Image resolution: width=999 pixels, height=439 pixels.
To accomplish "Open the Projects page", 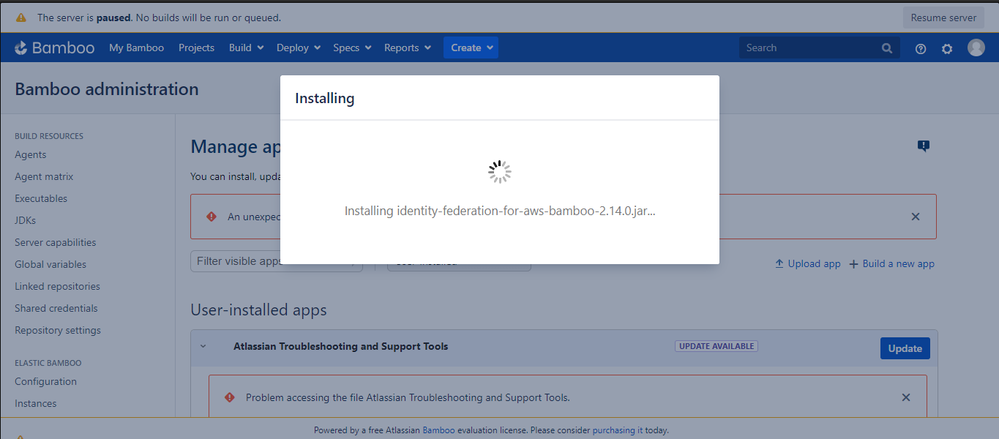I will (196, 48).
